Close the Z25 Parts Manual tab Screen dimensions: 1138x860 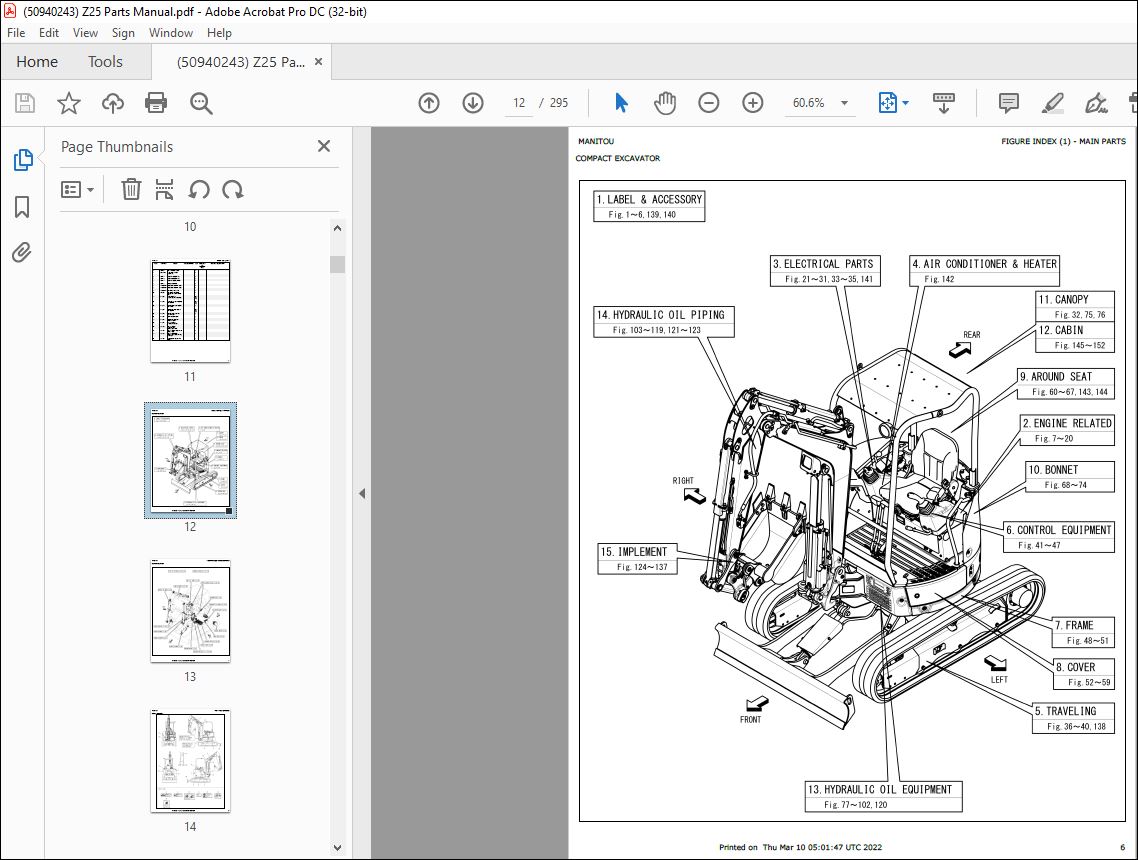tap(318, 62)
